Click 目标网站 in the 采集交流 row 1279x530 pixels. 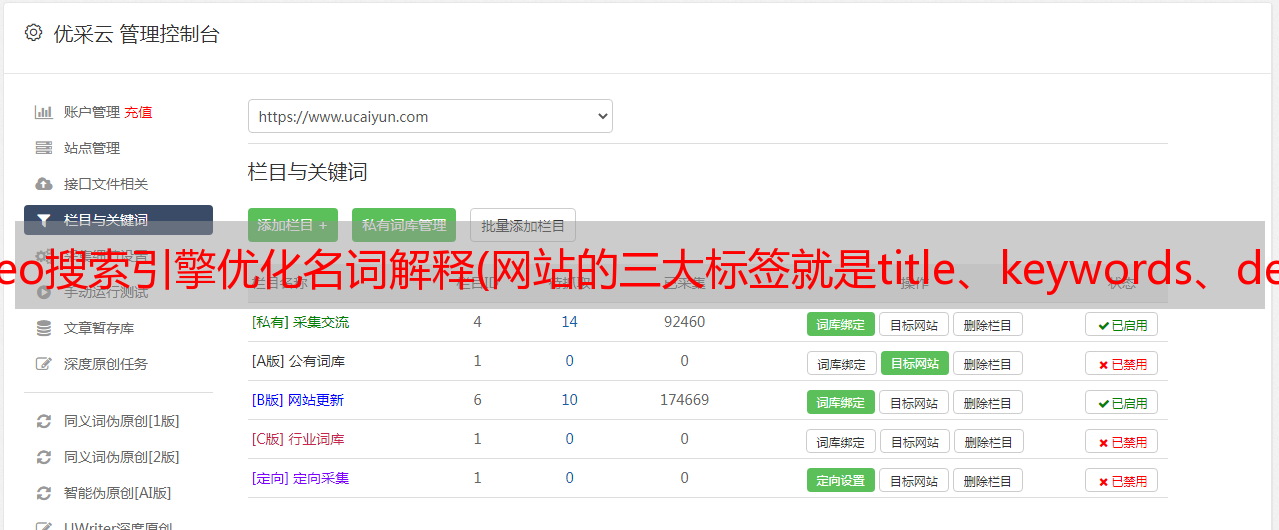tap(914, 324)
